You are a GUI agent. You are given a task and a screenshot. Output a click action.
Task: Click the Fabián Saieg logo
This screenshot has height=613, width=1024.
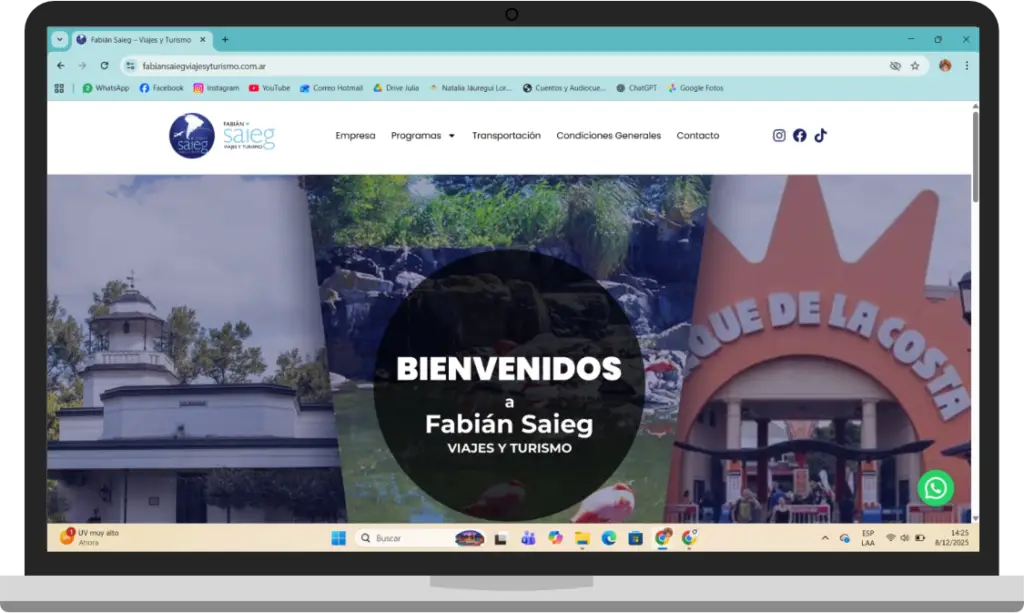[x=222, y=136]
